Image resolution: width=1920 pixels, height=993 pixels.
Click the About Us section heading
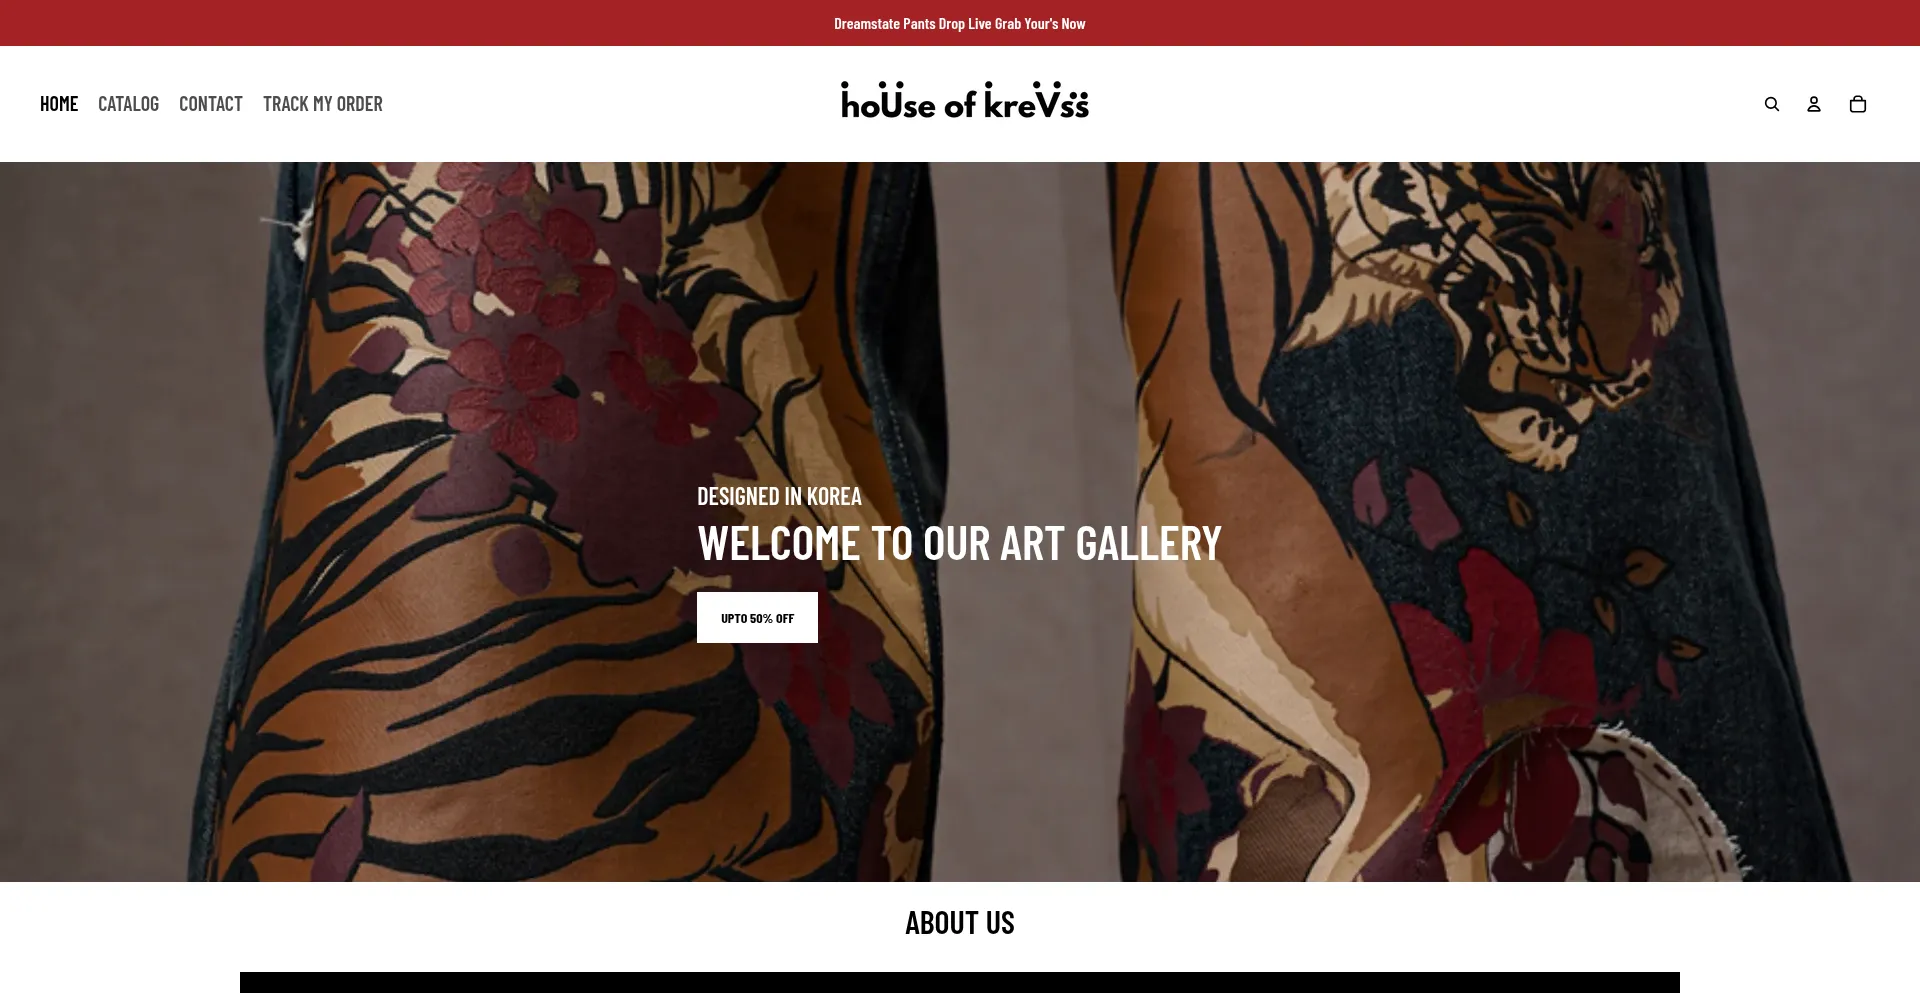959,922
